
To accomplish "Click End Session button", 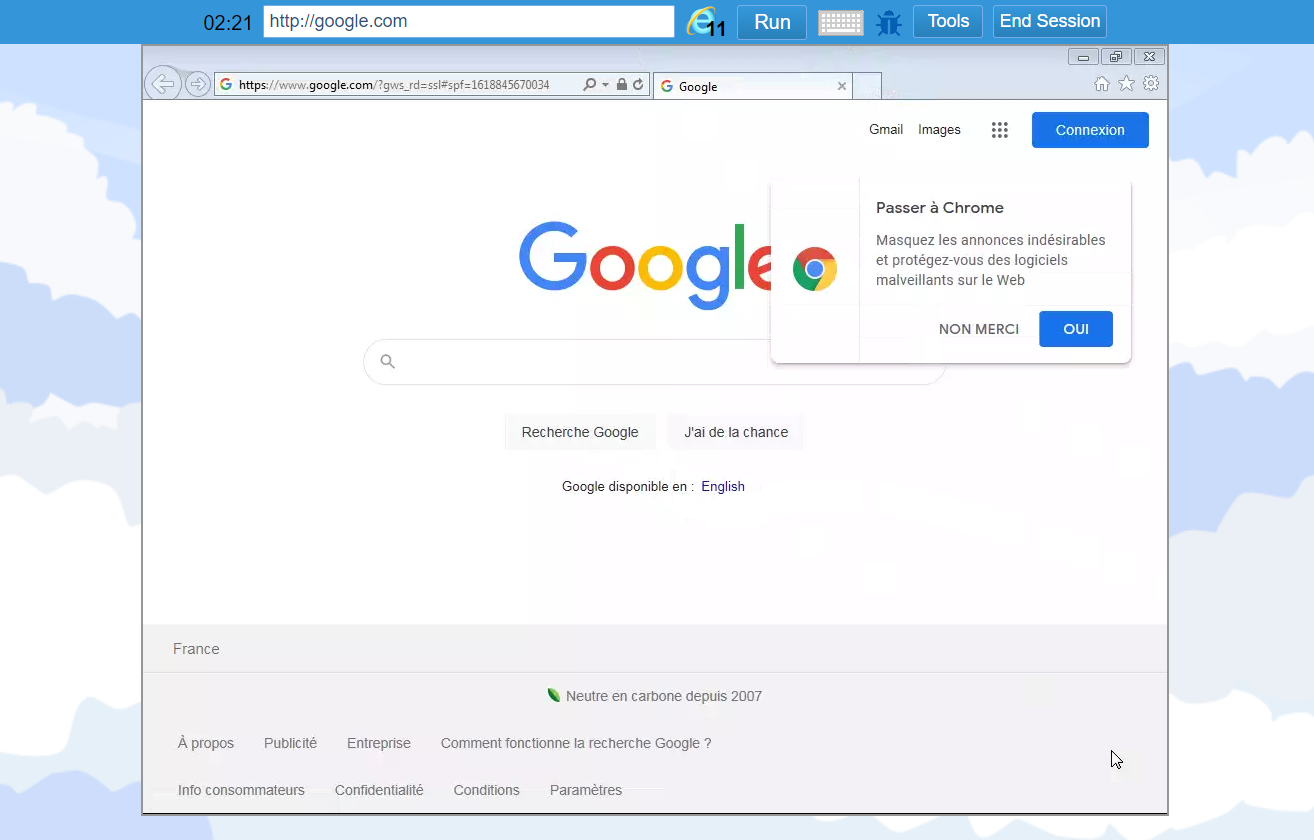I will click(x=1050, y=21).
